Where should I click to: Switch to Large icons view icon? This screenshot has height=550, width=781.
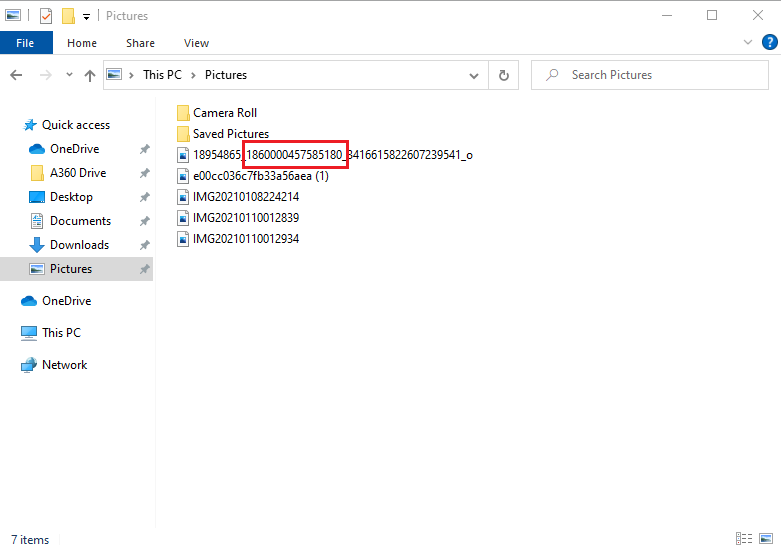click(x=766, y=539)
